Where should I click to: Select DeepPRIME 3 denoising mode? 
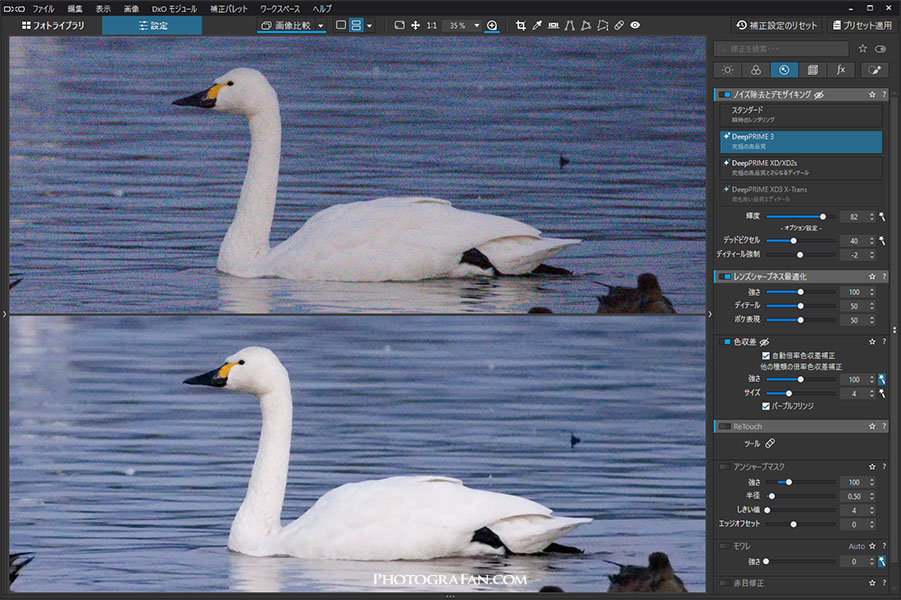click(x=801, y=141)
